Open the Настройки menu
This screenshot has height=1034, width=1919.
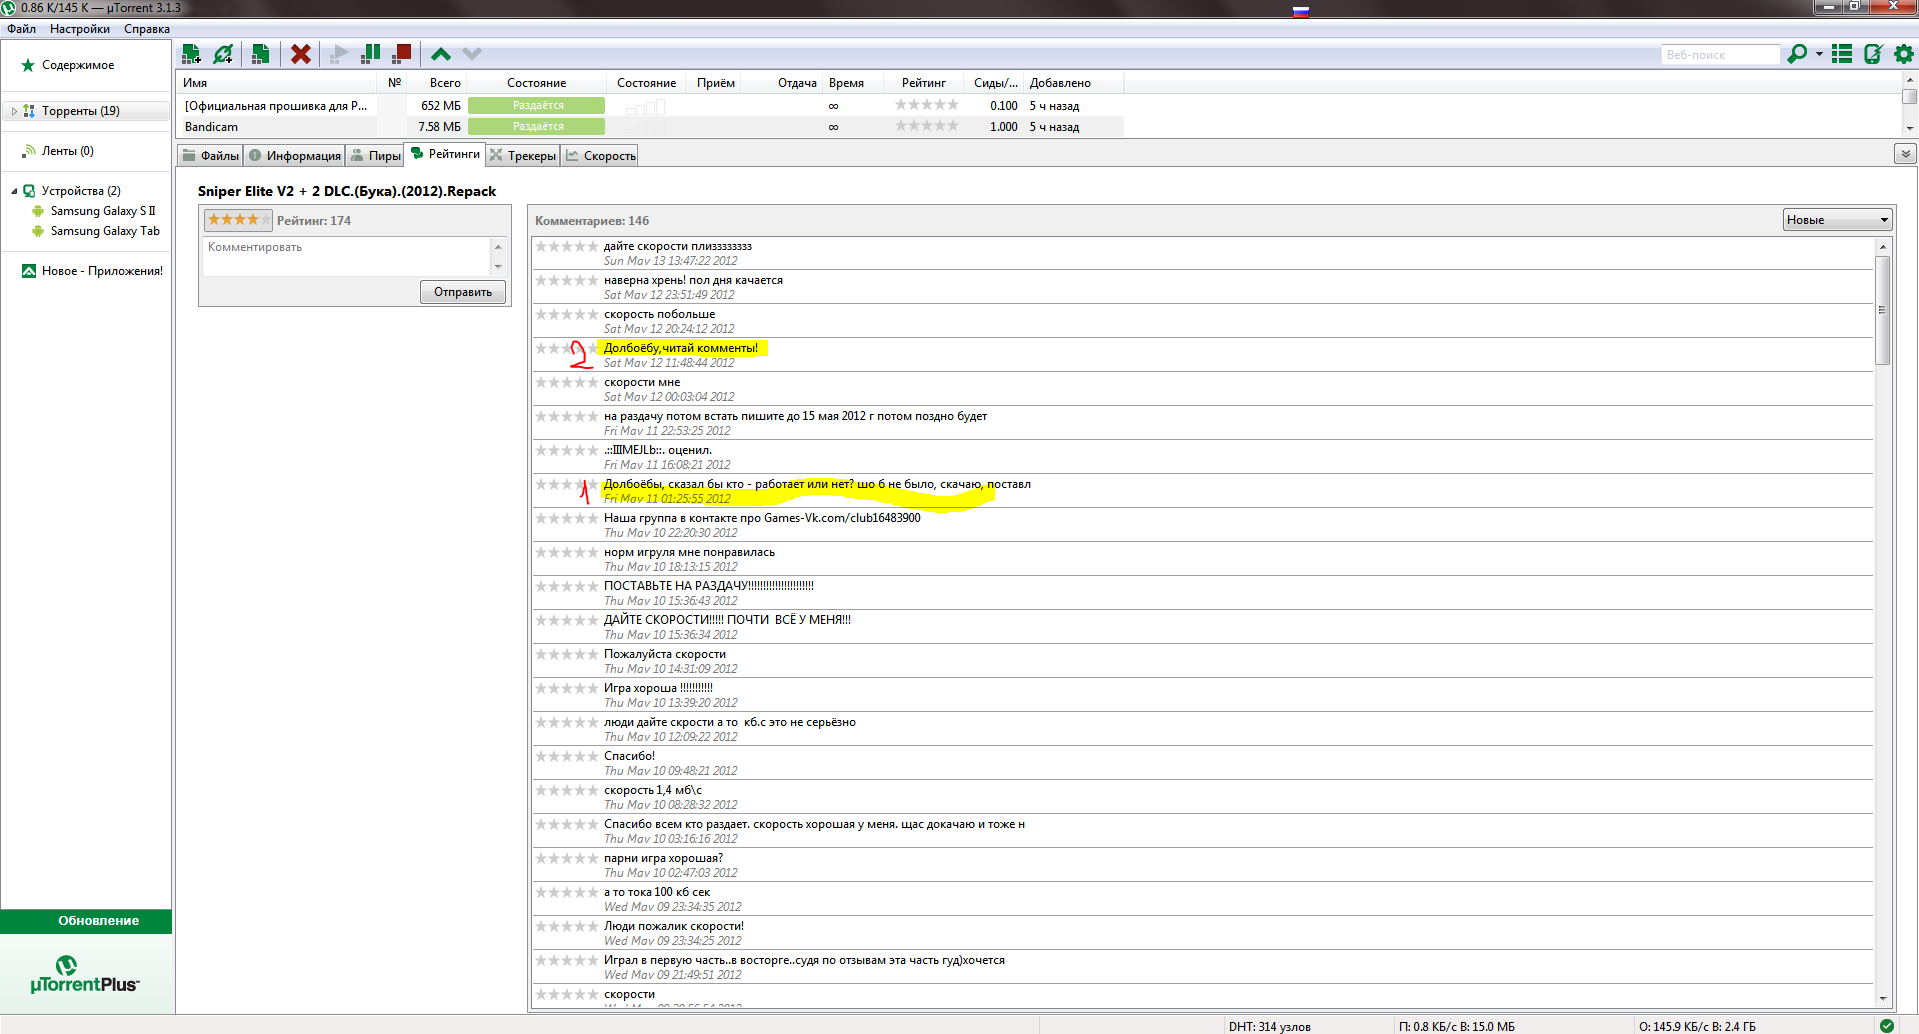click(80, 29)
